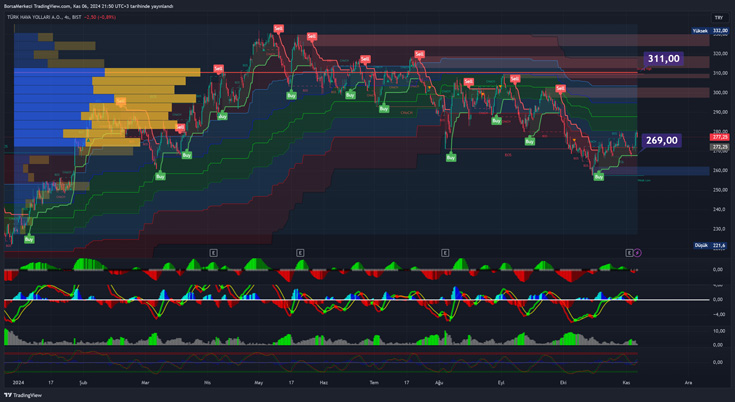This screenshot has height=402, width=735.
Task: Click the 290,00 price axis label
Action: (720, 112)
